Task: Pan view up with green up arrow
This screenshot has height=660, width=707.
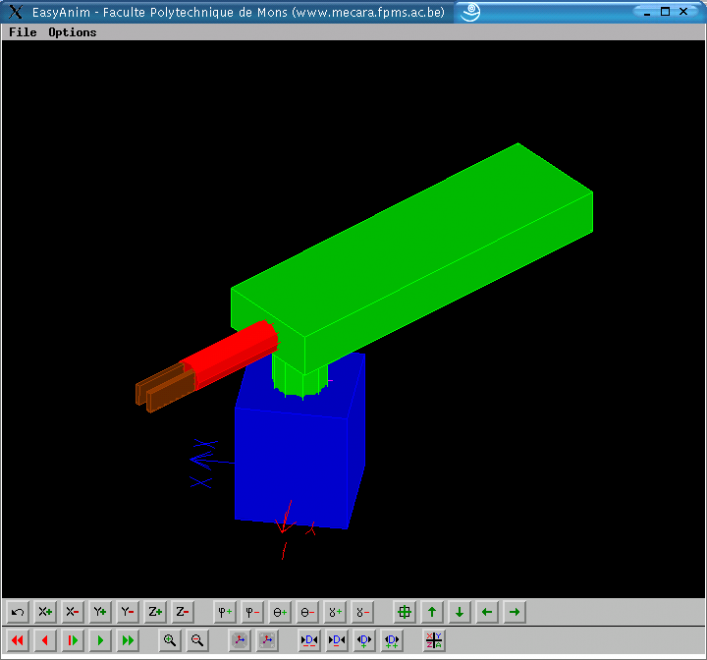Action: pyautogui.click(x=432, y=612)
